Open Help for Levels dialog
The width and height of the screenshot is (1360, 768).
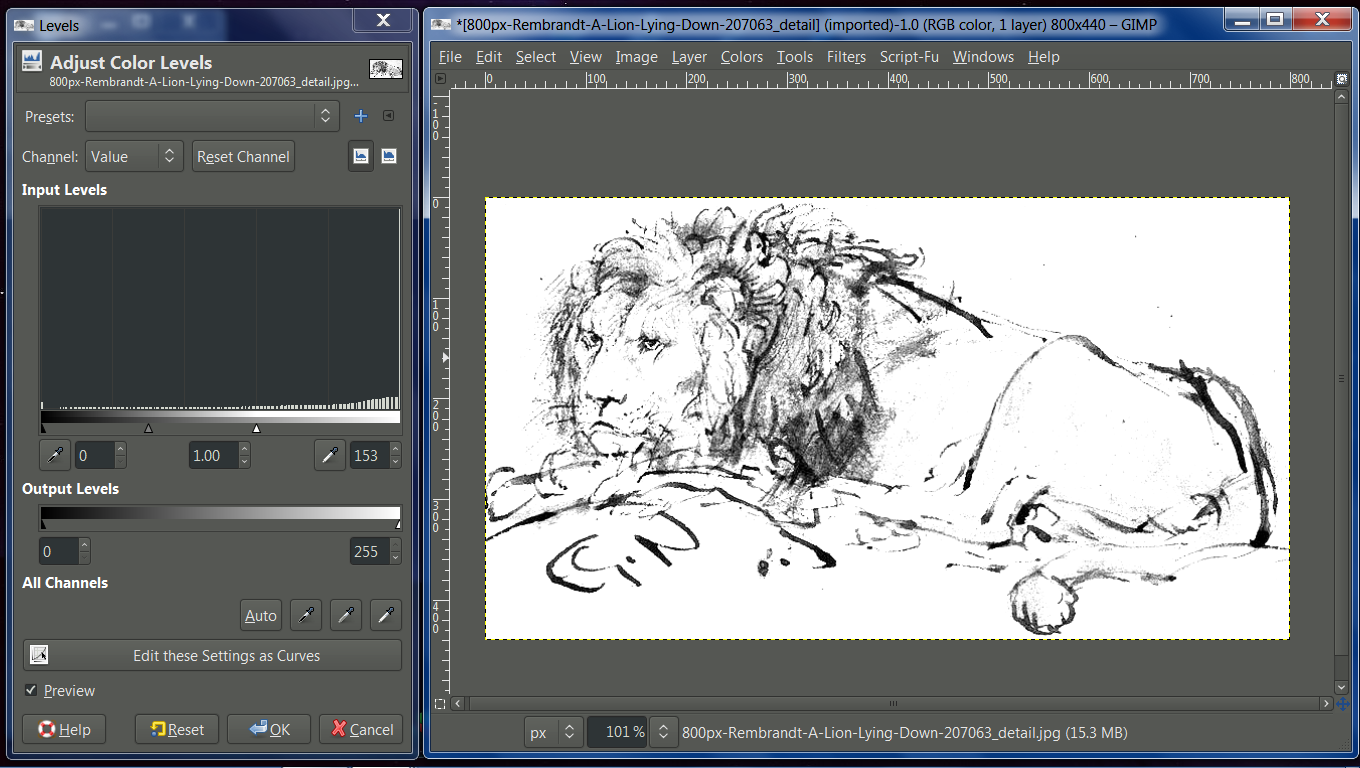[63, 729]
